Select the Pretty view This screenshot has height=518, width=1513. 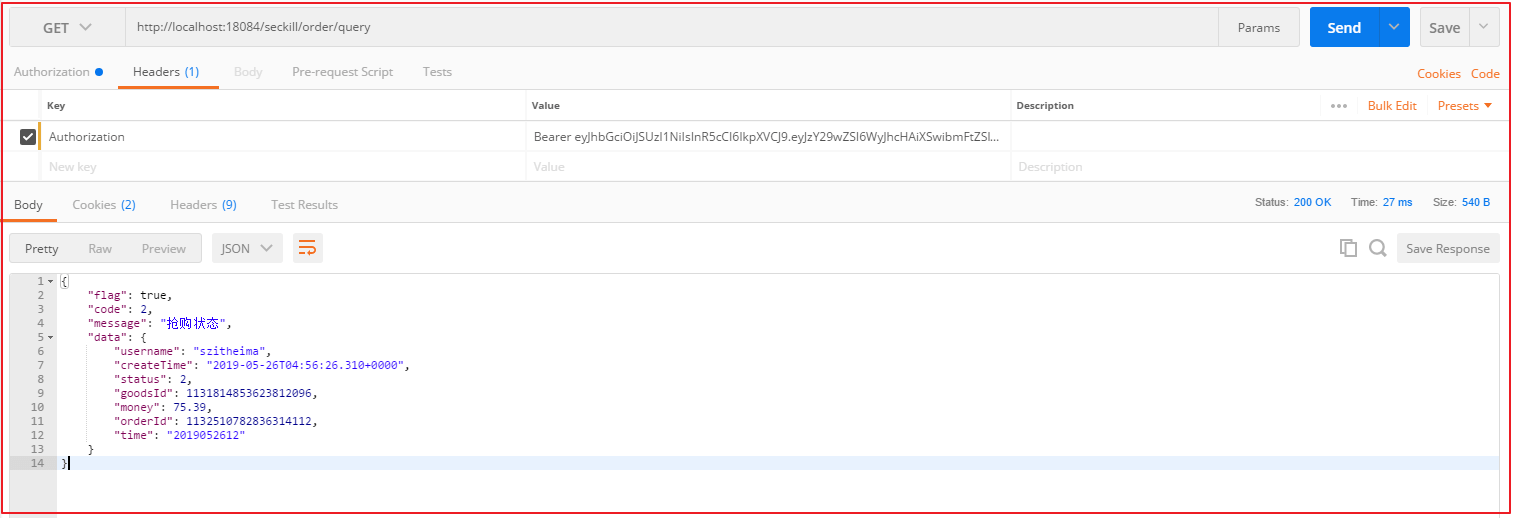coord(42,249)
